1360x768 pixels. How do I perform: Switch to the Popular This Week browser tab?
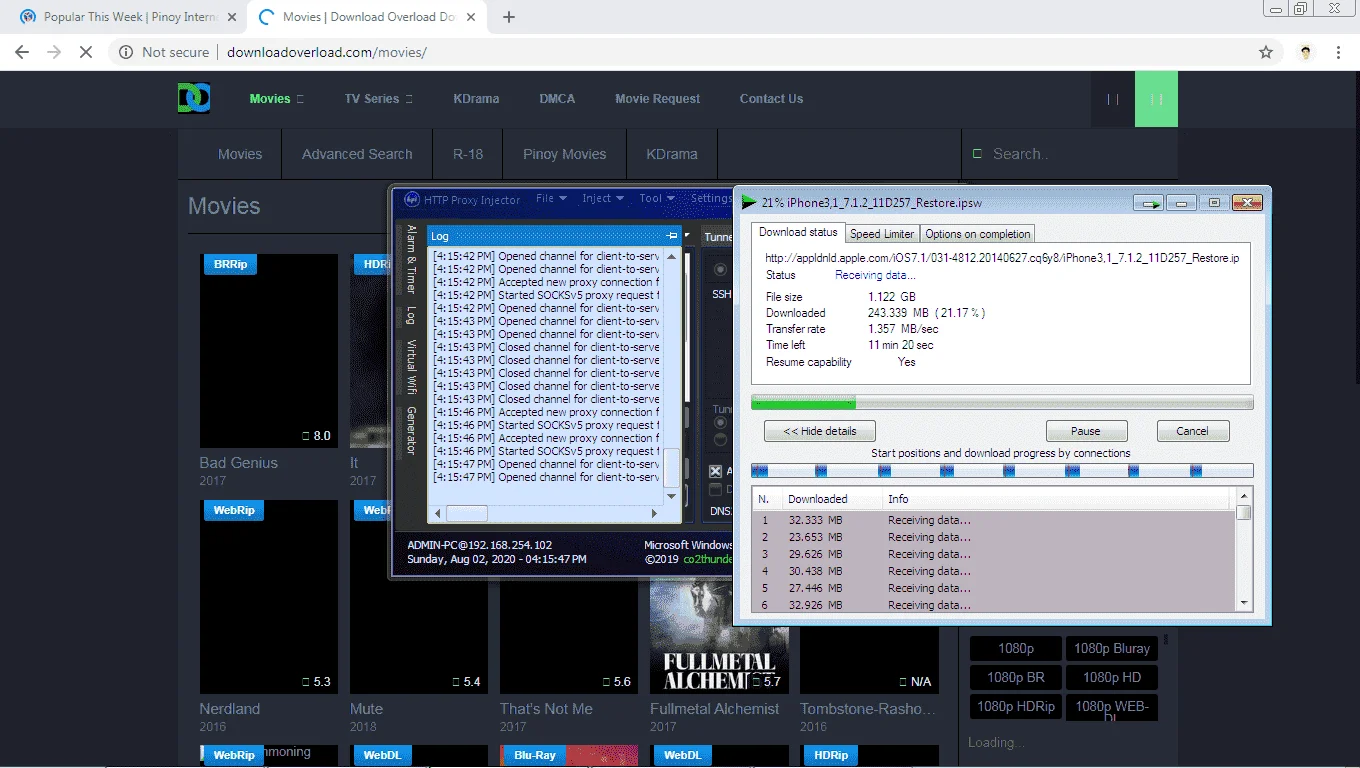131,17
